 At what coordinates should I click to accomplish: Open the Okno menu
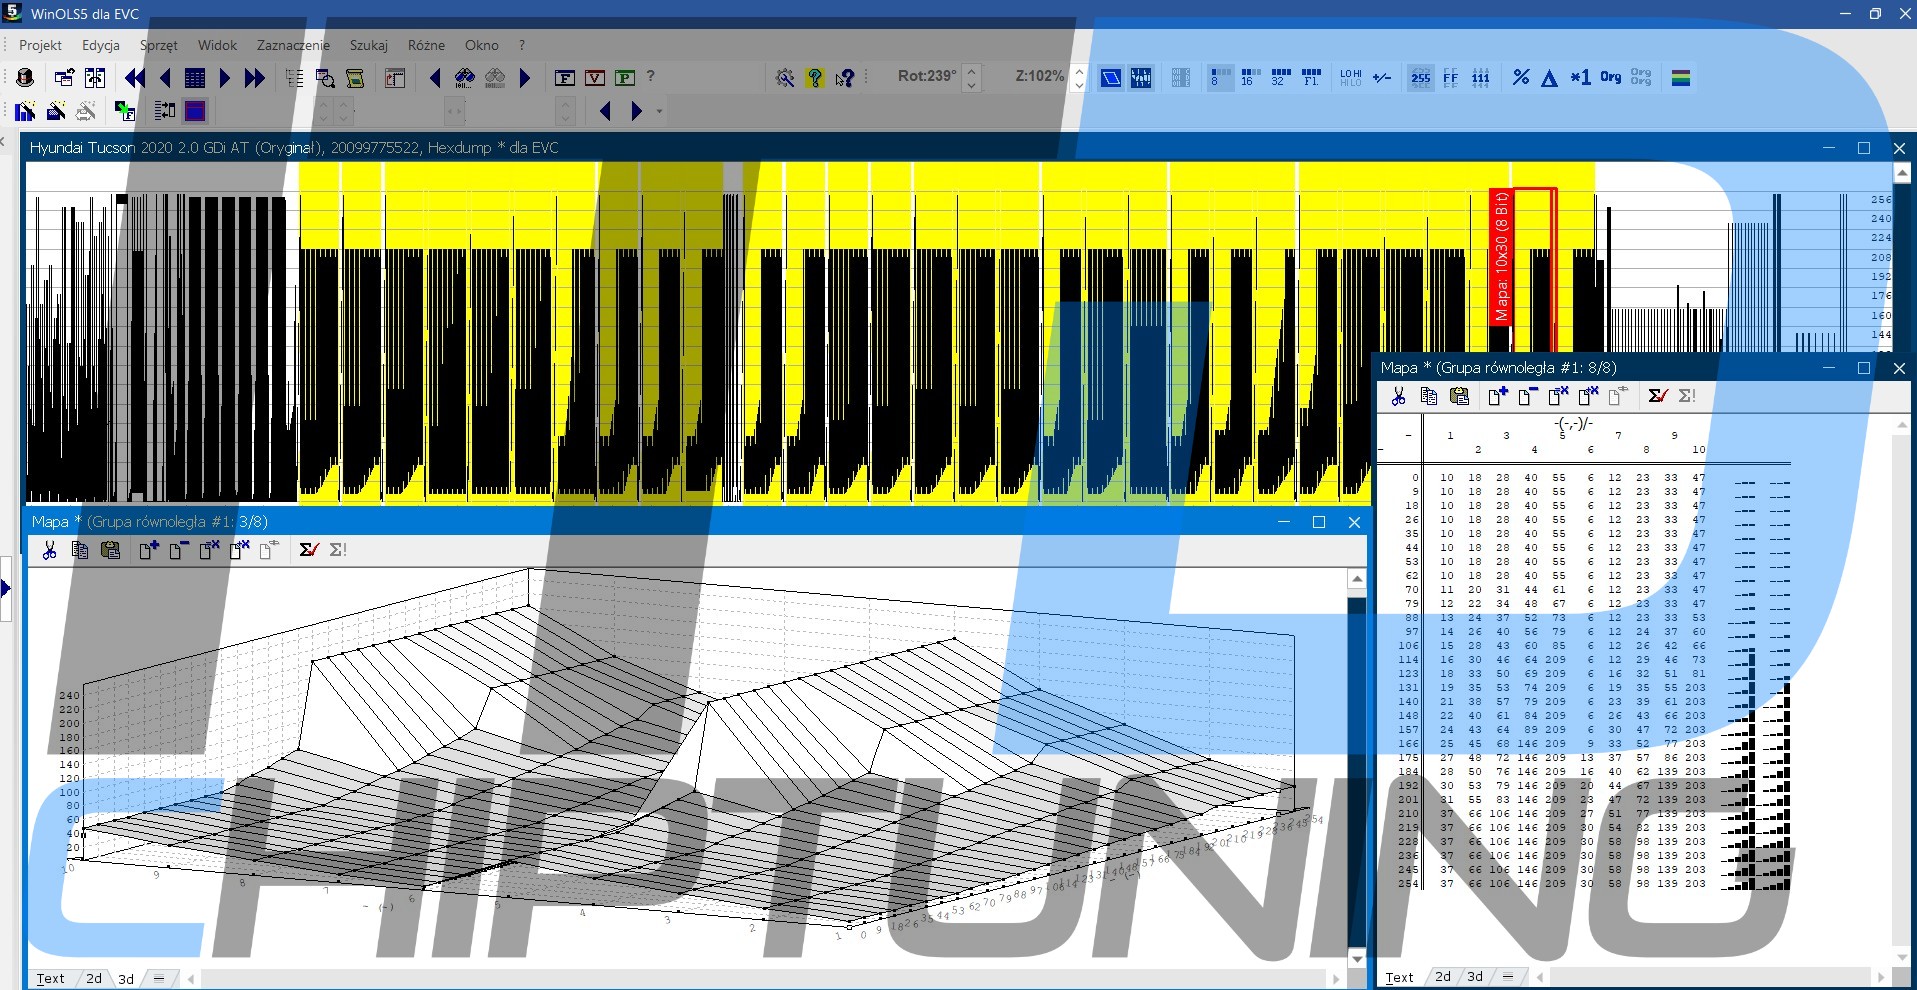pyautogui.click(x=481, y=45)
